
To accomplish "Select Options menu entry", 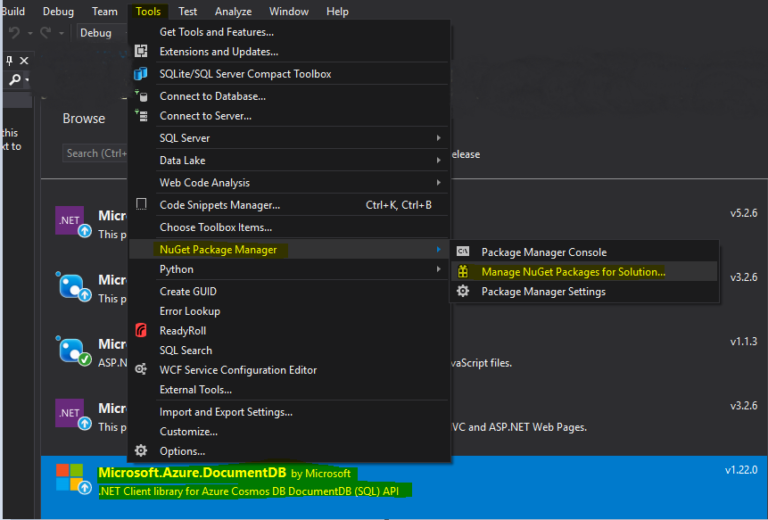I will [289, 451].
